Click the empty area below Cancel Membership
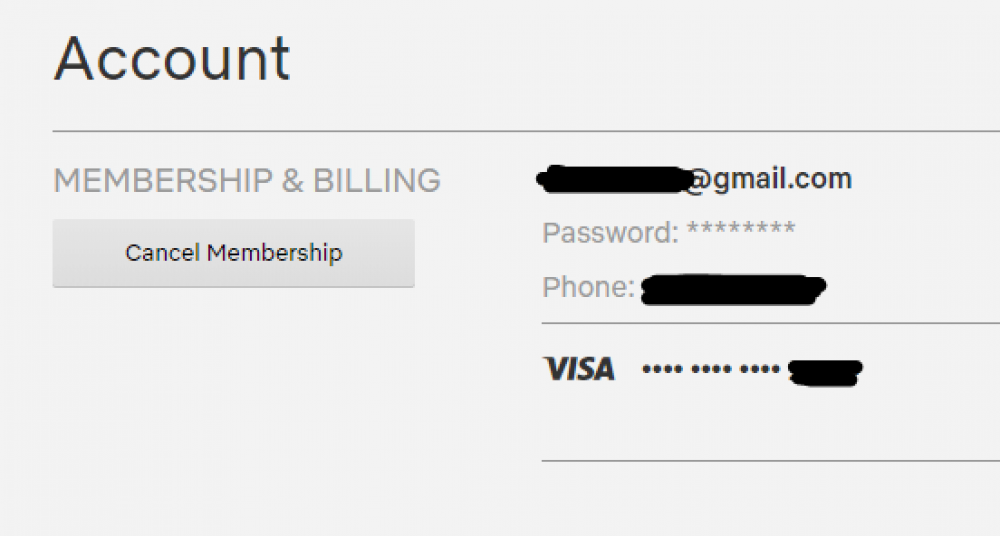The height and width of the screenshot is (536, 1000). pos(233,400)
